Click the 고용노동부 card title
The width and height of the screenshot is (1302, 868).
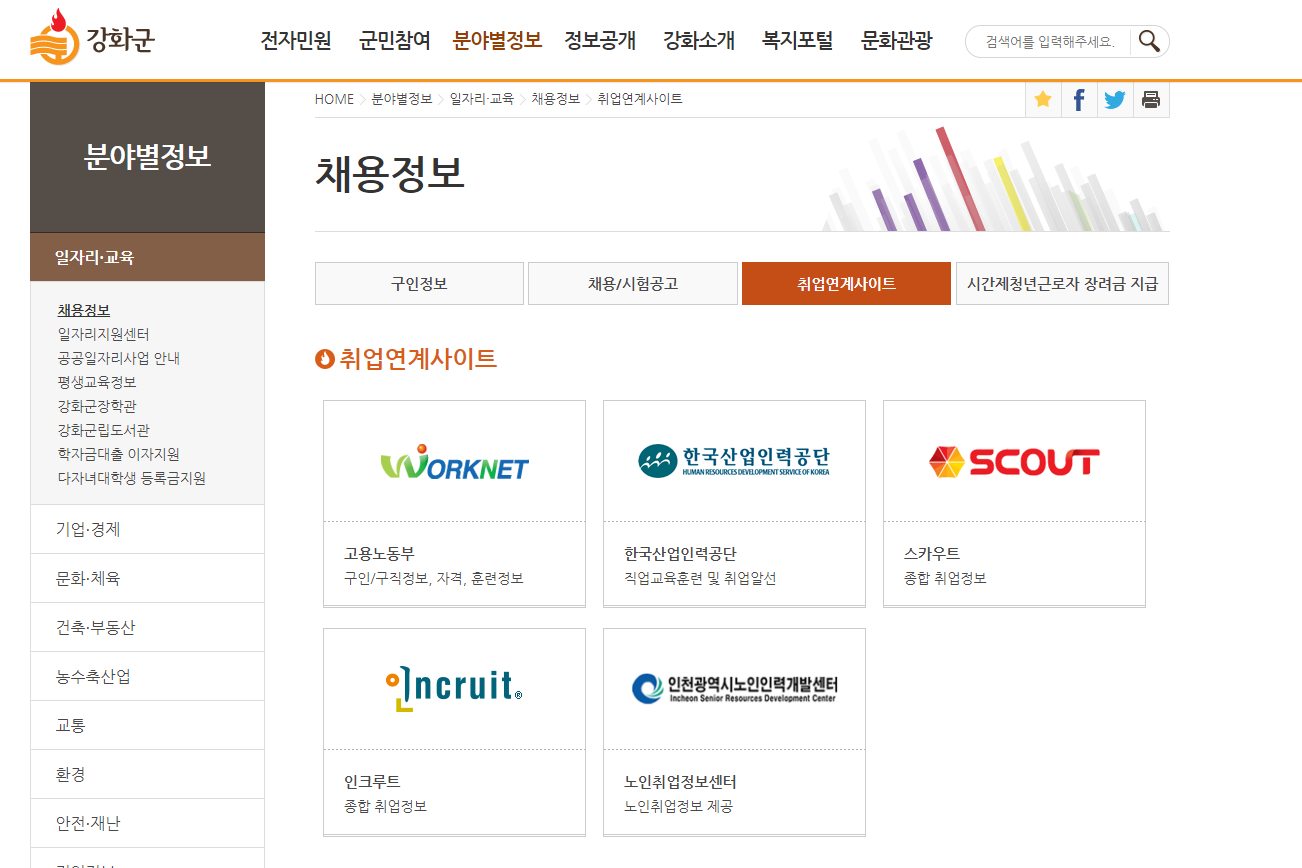[379, 553]
